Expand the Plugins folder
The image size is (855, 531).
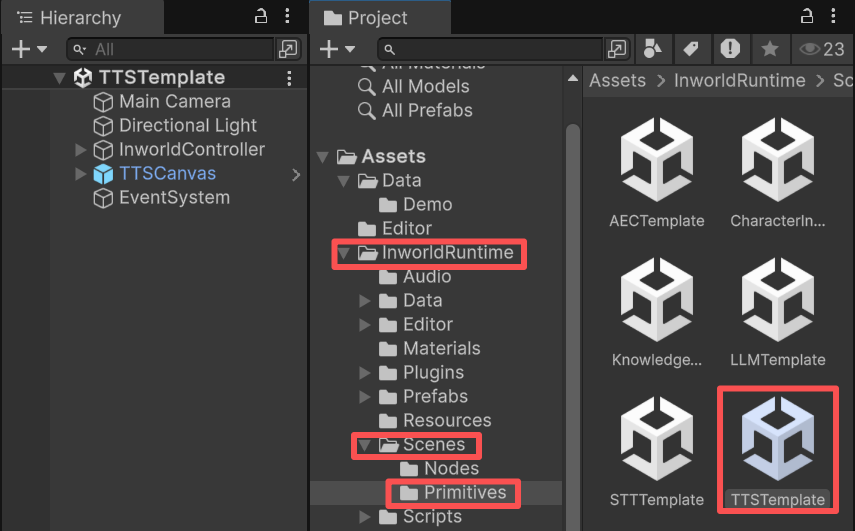click(x=365, y=373)
